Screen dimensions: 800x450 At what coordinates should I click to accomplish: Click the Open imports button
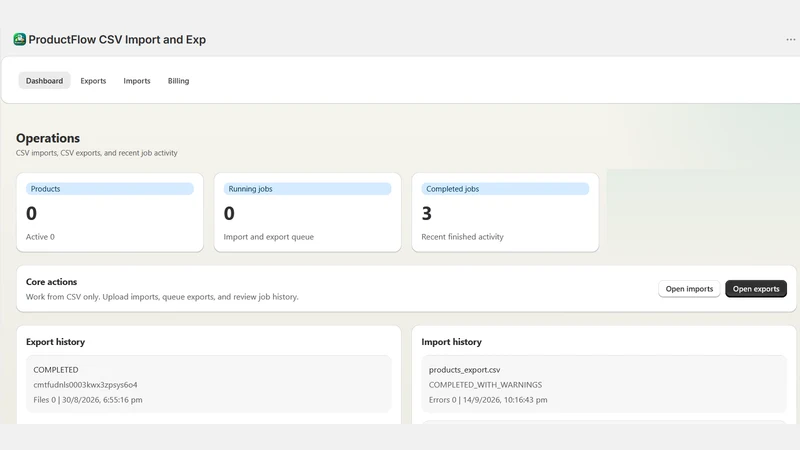coord(689,289)
